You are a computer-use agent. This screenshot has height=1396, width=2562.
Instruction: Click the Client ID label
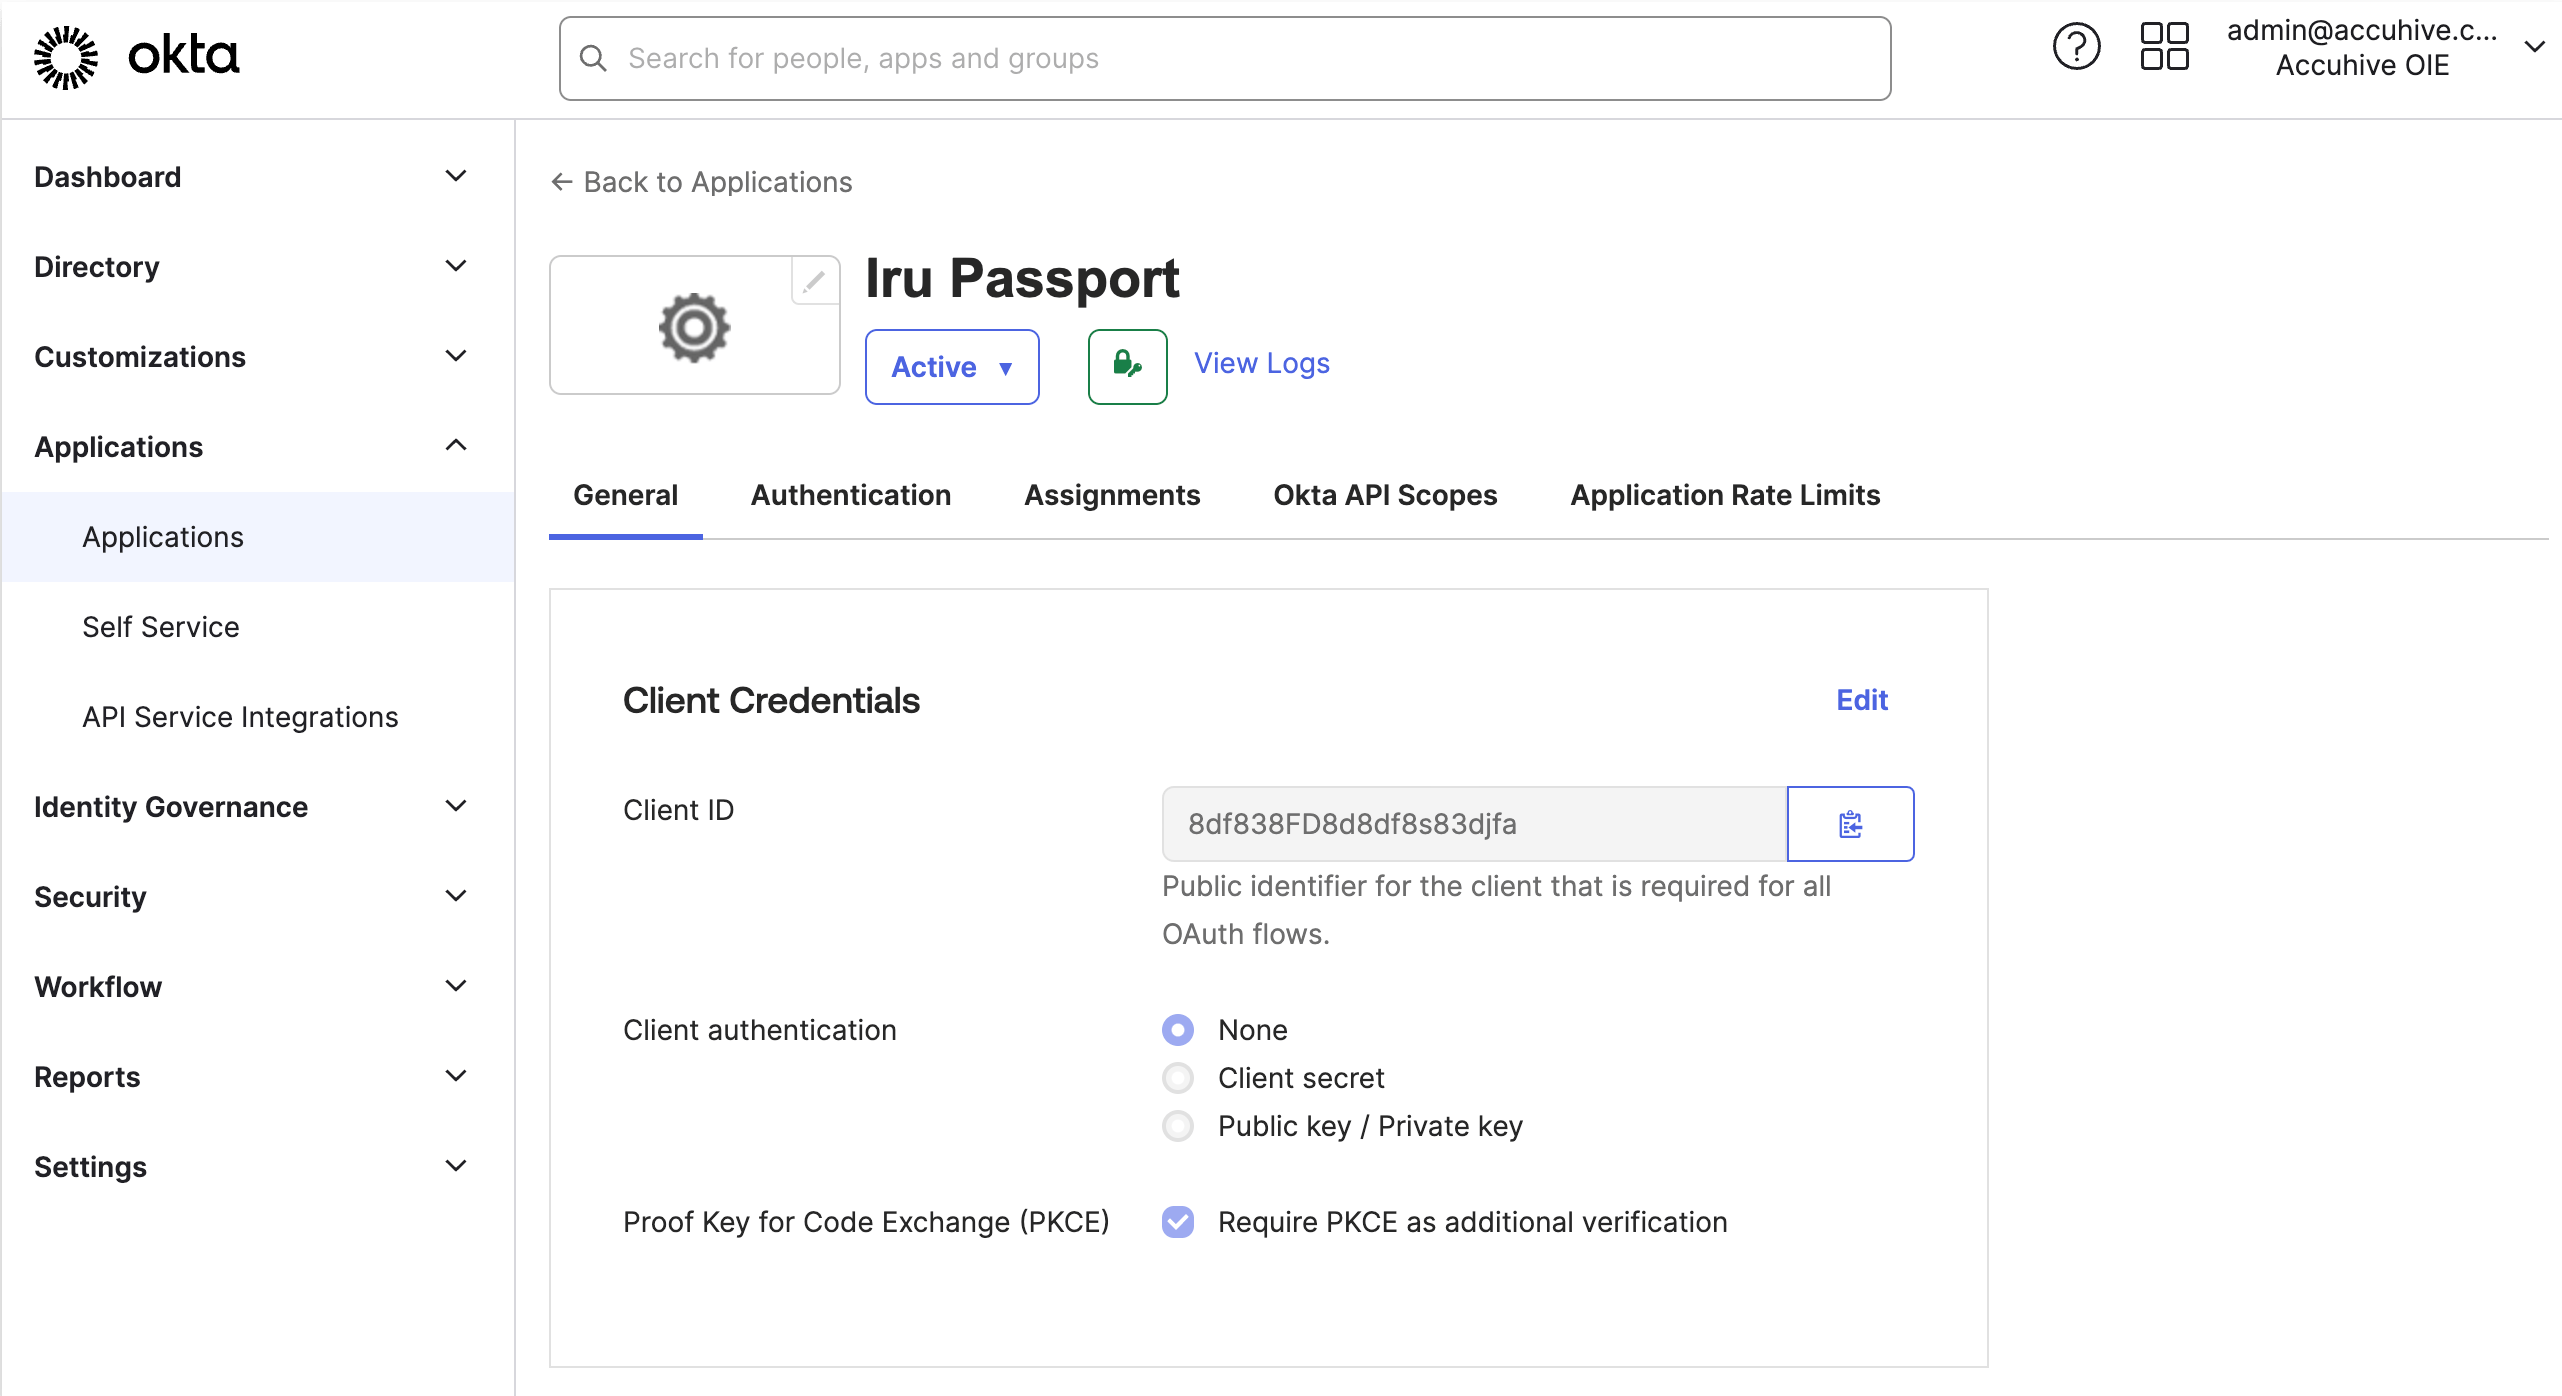pyautogui.click(x=679, y=810)
